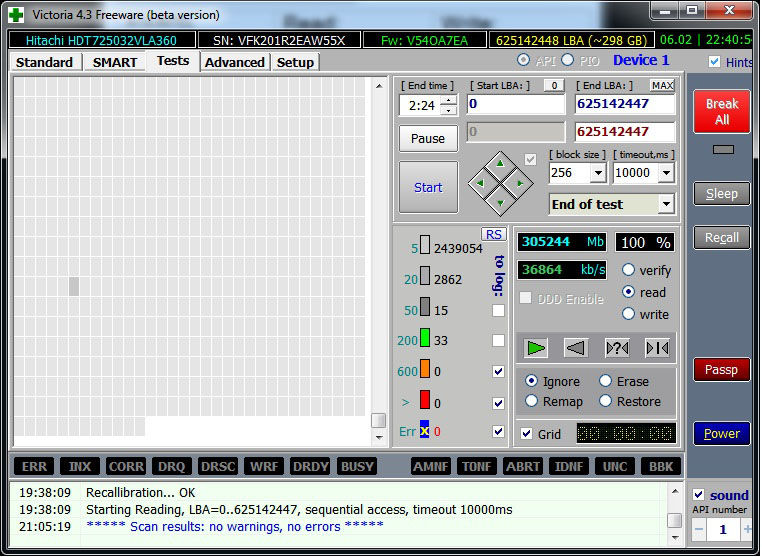
Task: Choose the Erase bad block action
Action: click(x=605, y=381)
